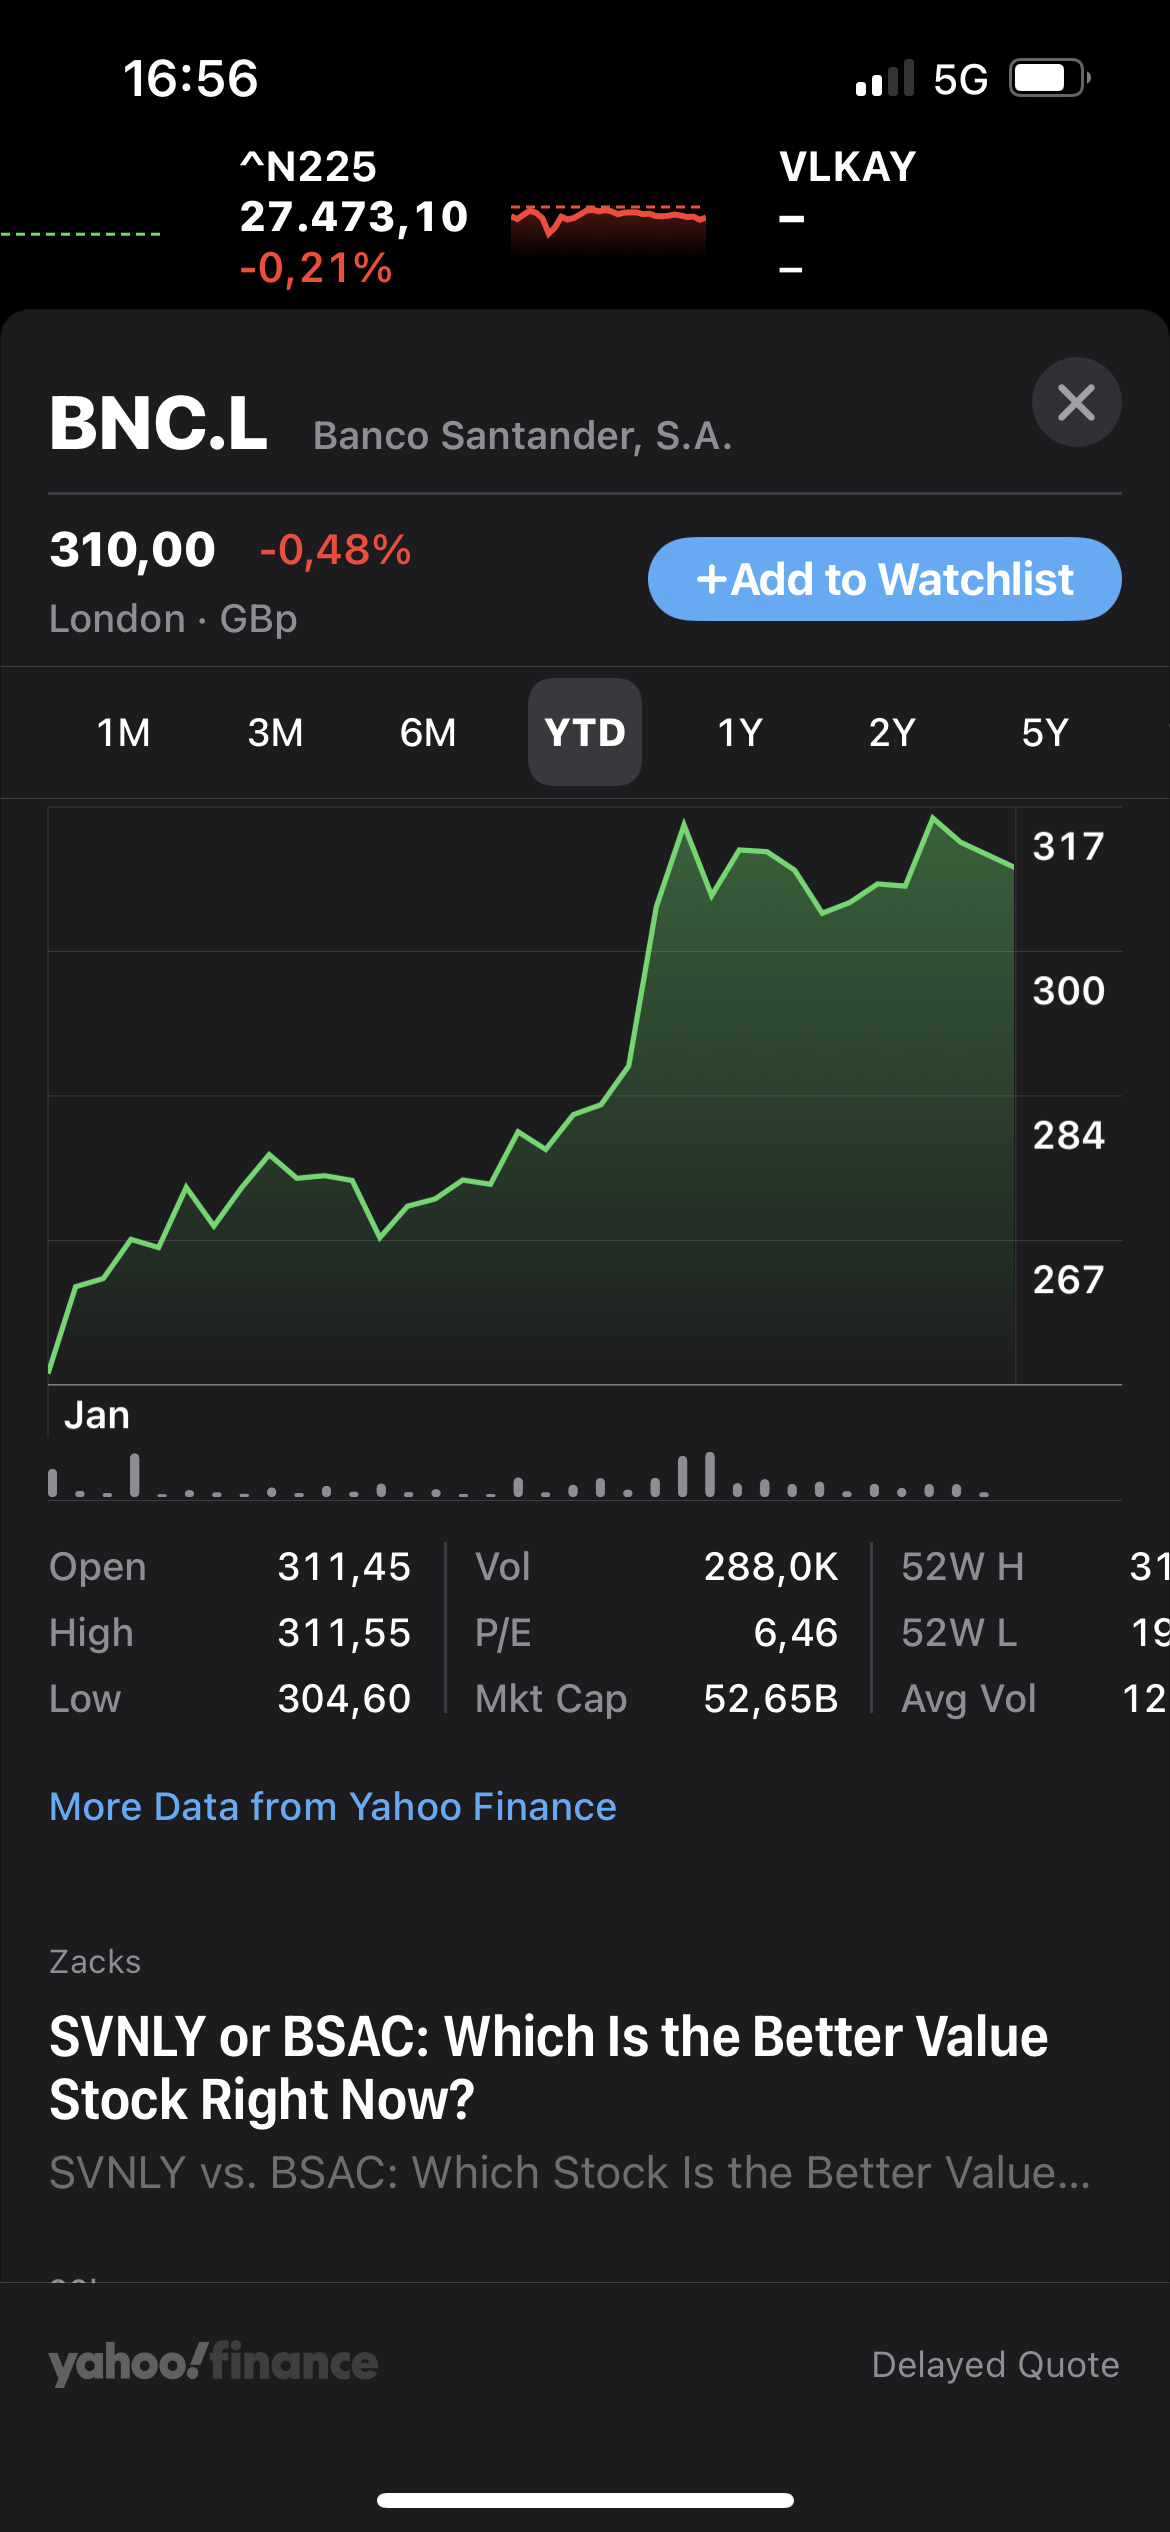This screenshot has height=2532, width=1170.
Task: Select the 1M chart range
Action: click(124, 732)
